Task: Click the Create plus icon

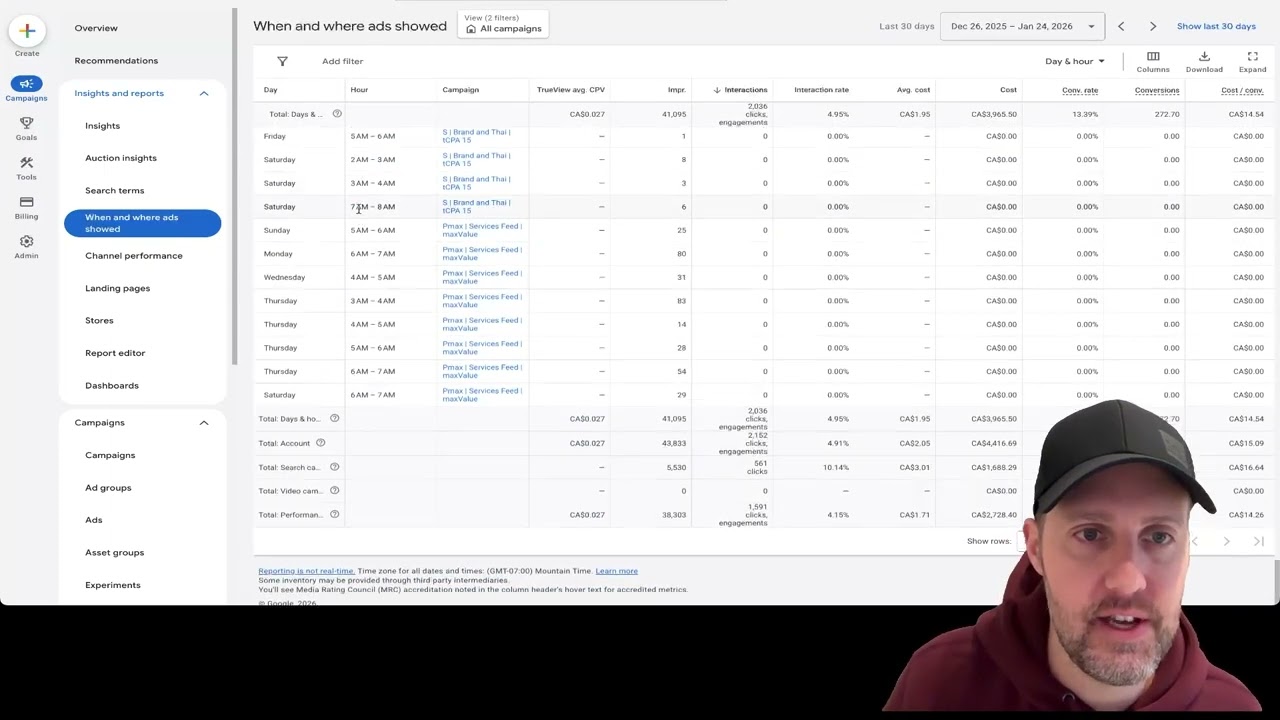Action: [x=27, y=31]
